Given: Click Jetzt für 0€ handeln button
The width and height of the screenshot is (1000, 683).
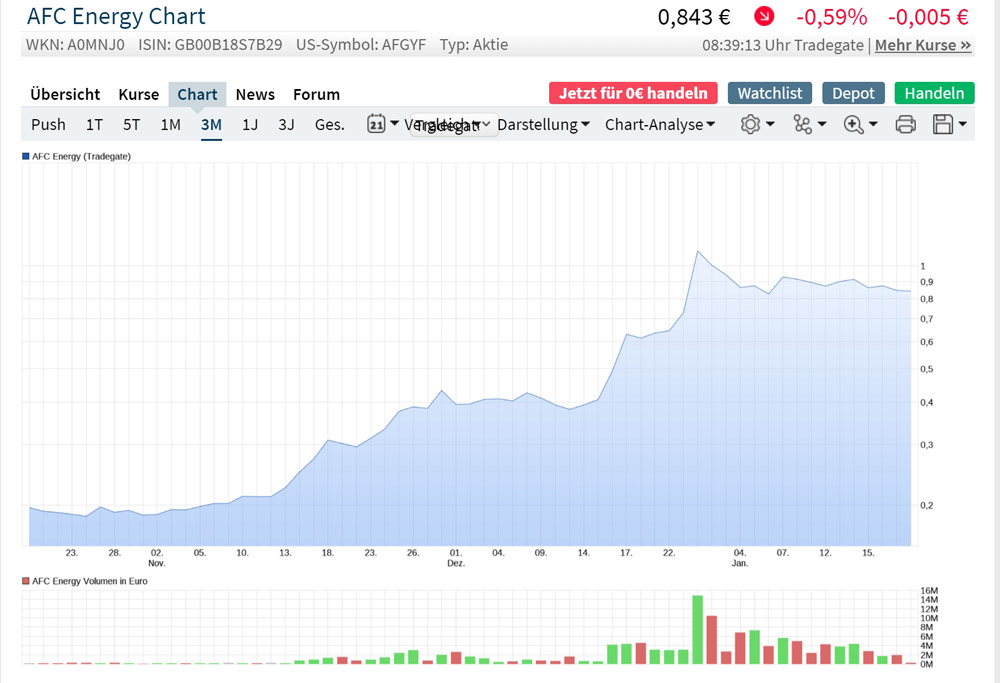Looking at the screenshot, I should (x=633, y=93).
